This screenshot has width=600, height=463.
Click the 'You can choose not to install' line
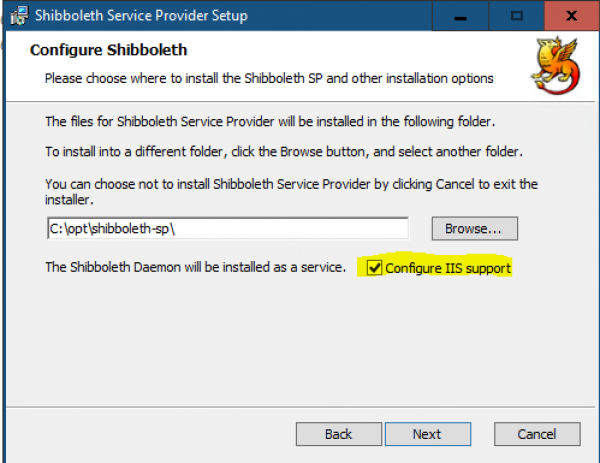click(x=292, y=184)
